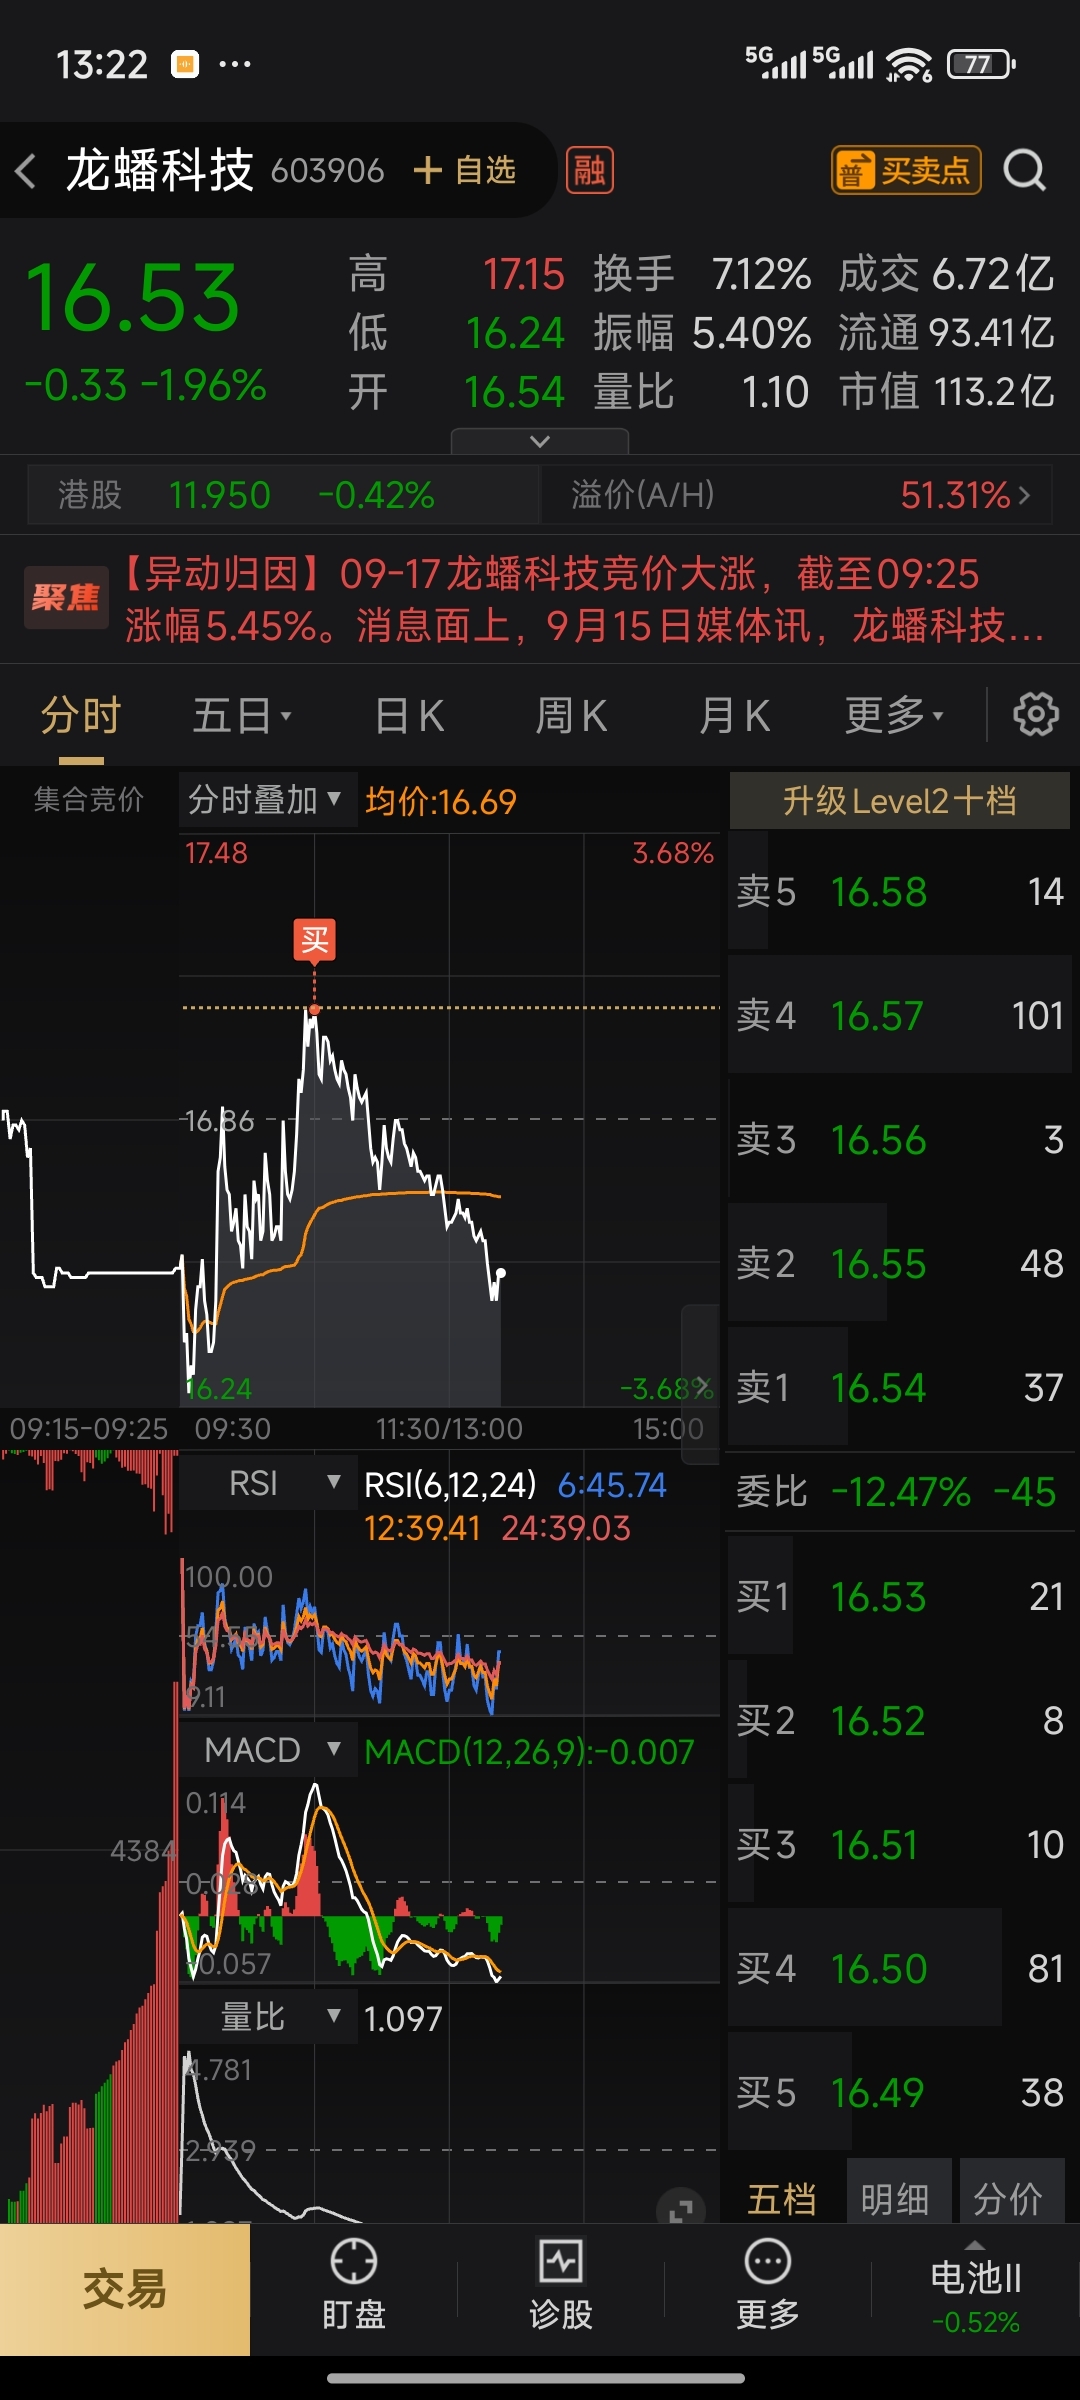
Task: Tap the RSI(6,12,24) readout label
Action: (x=450, y=1485)
